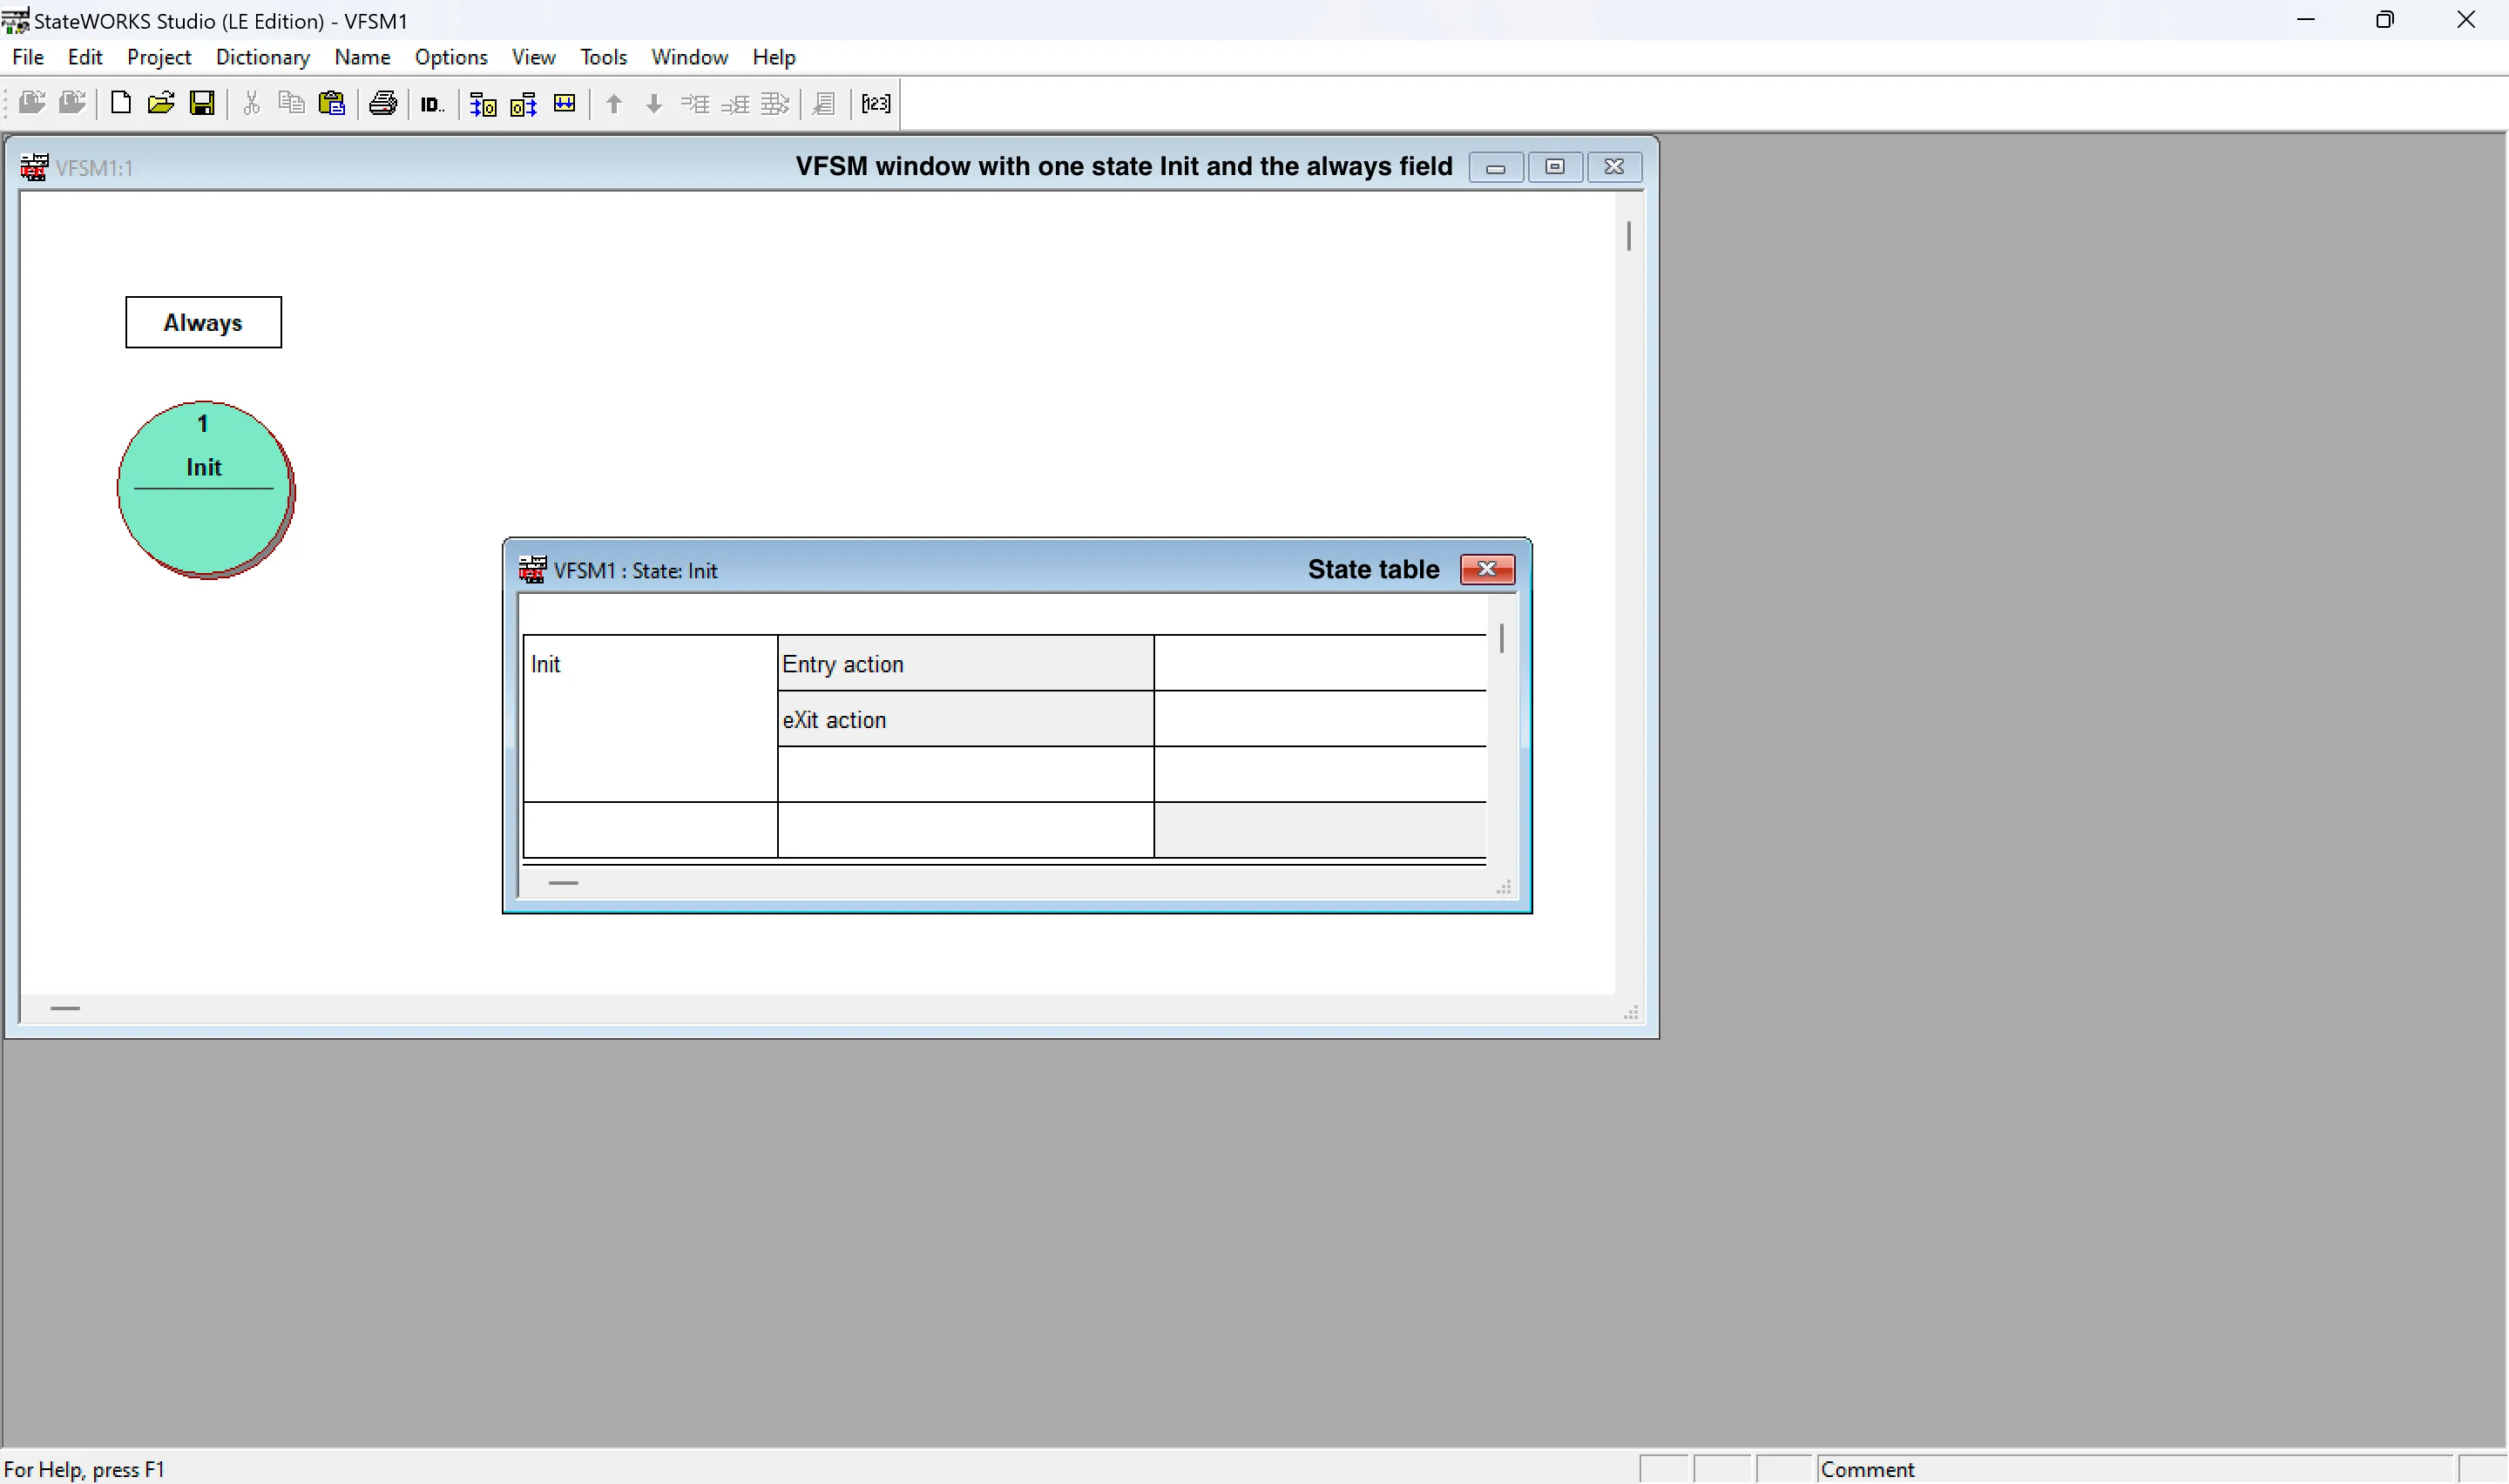Screen dimensions: 2509x1484
Task: Click the ID.. toolbar icon
Action: [x=432, y=104]
